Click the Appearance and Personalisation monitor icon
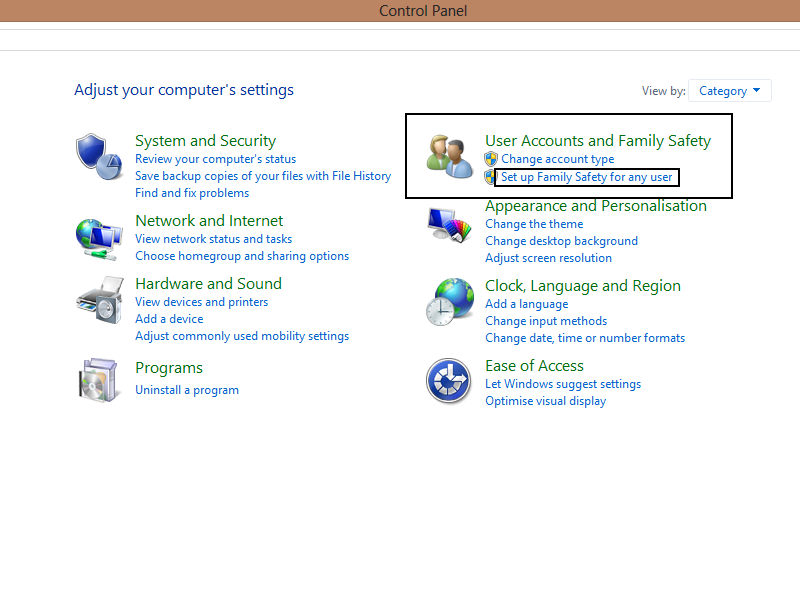The height and width of the screenshot is (600, 800). tap(449, 224)
